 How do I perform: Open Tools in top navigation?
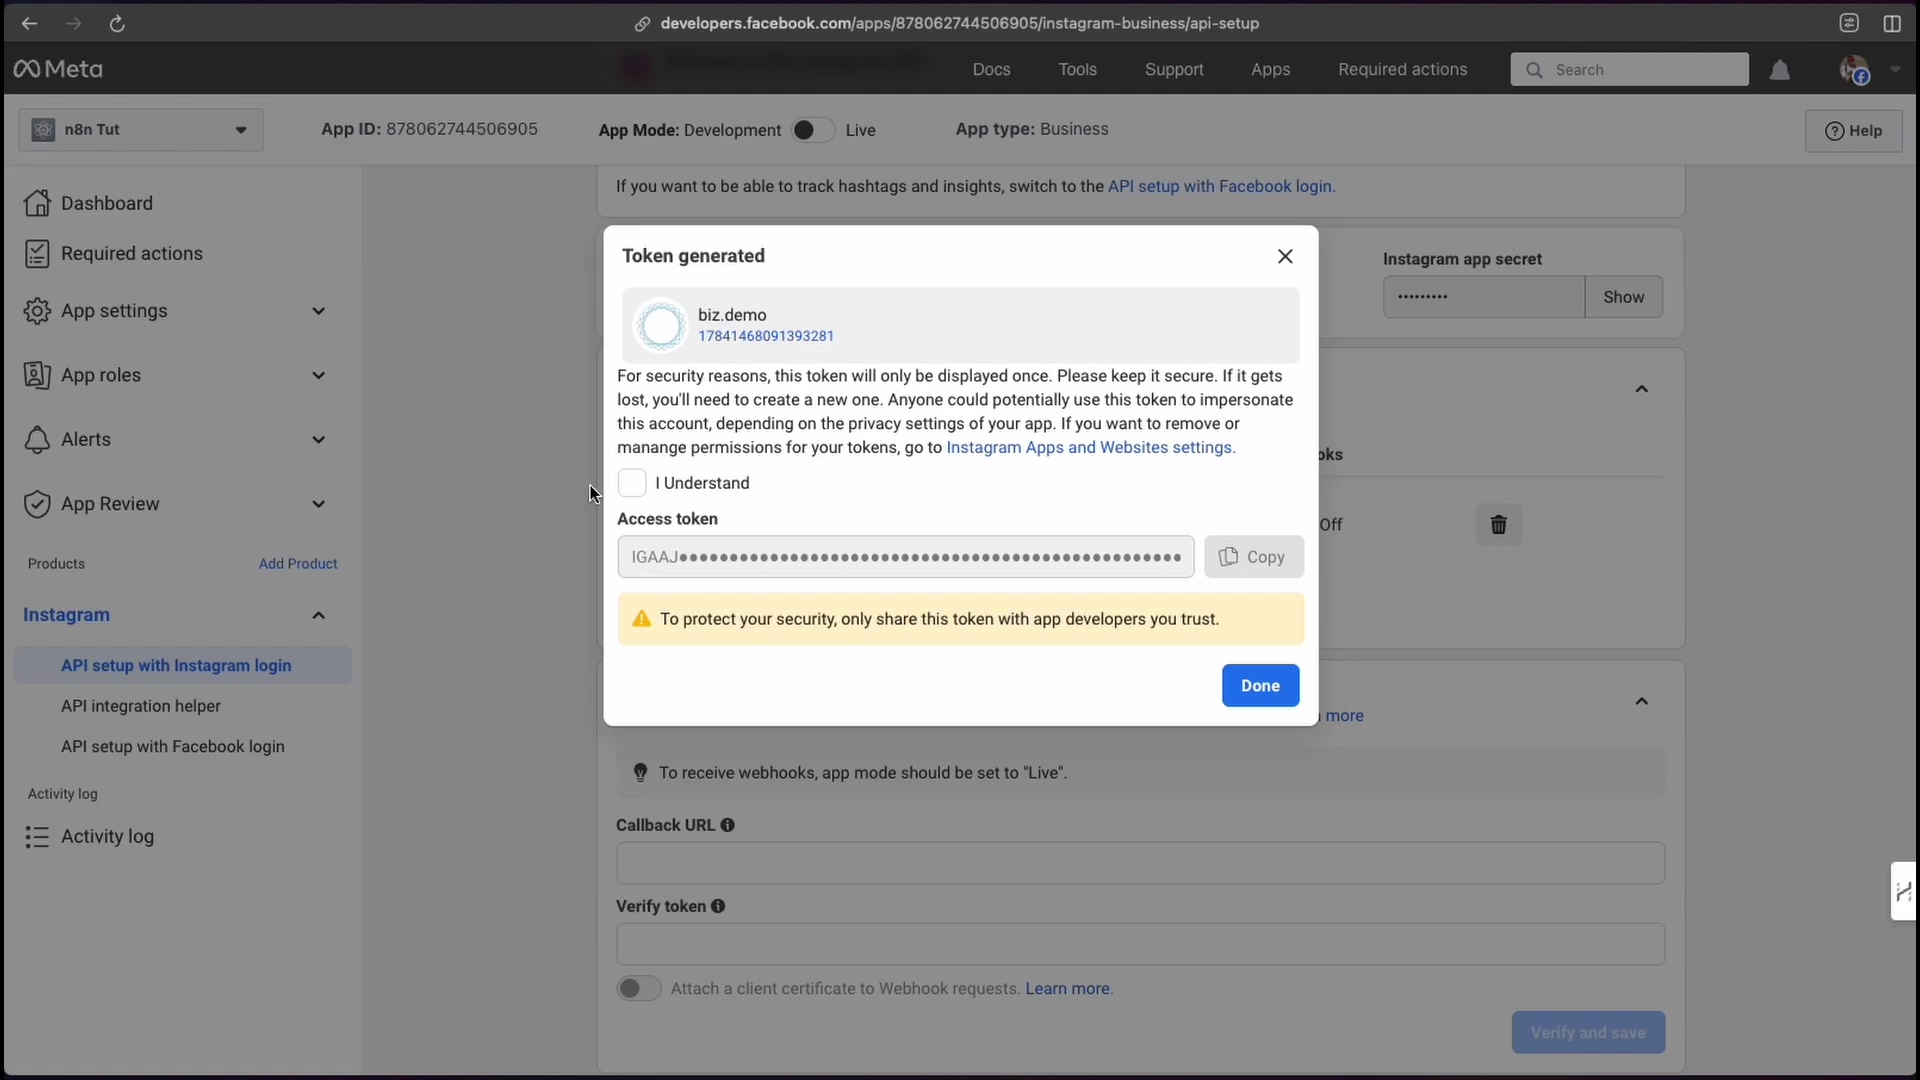coord(1077,69)
